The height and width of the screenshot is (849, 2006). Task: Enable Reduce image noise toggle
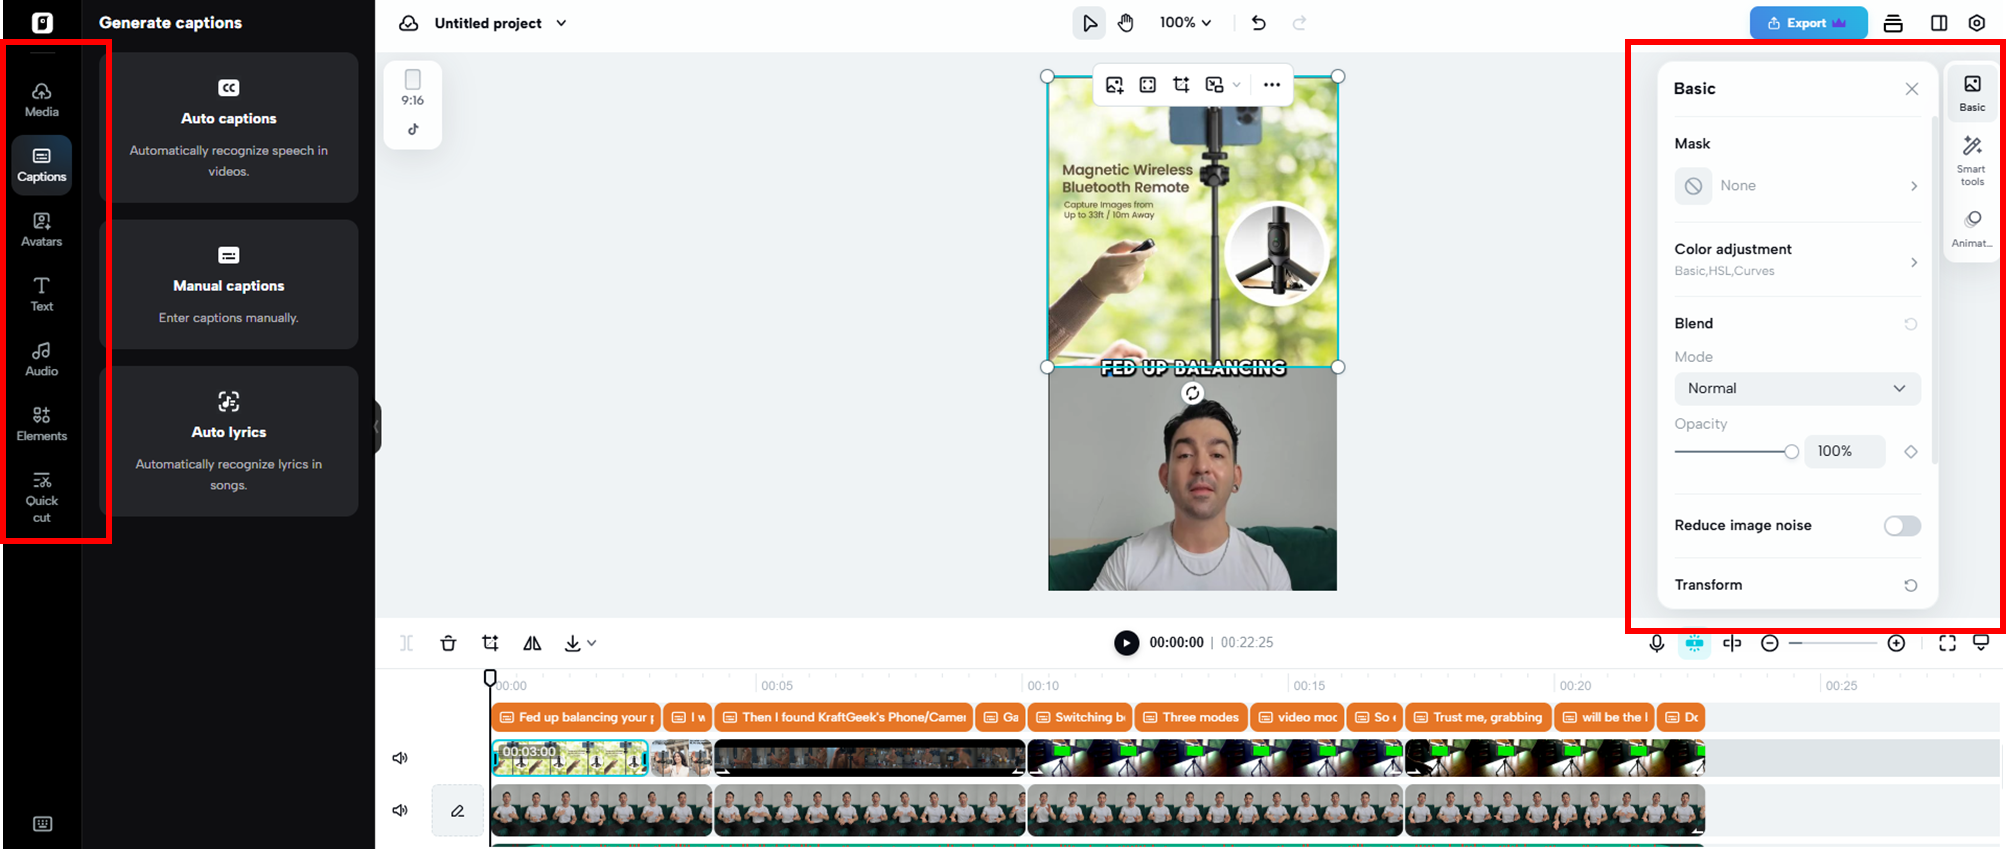(x=1901, y=526)
